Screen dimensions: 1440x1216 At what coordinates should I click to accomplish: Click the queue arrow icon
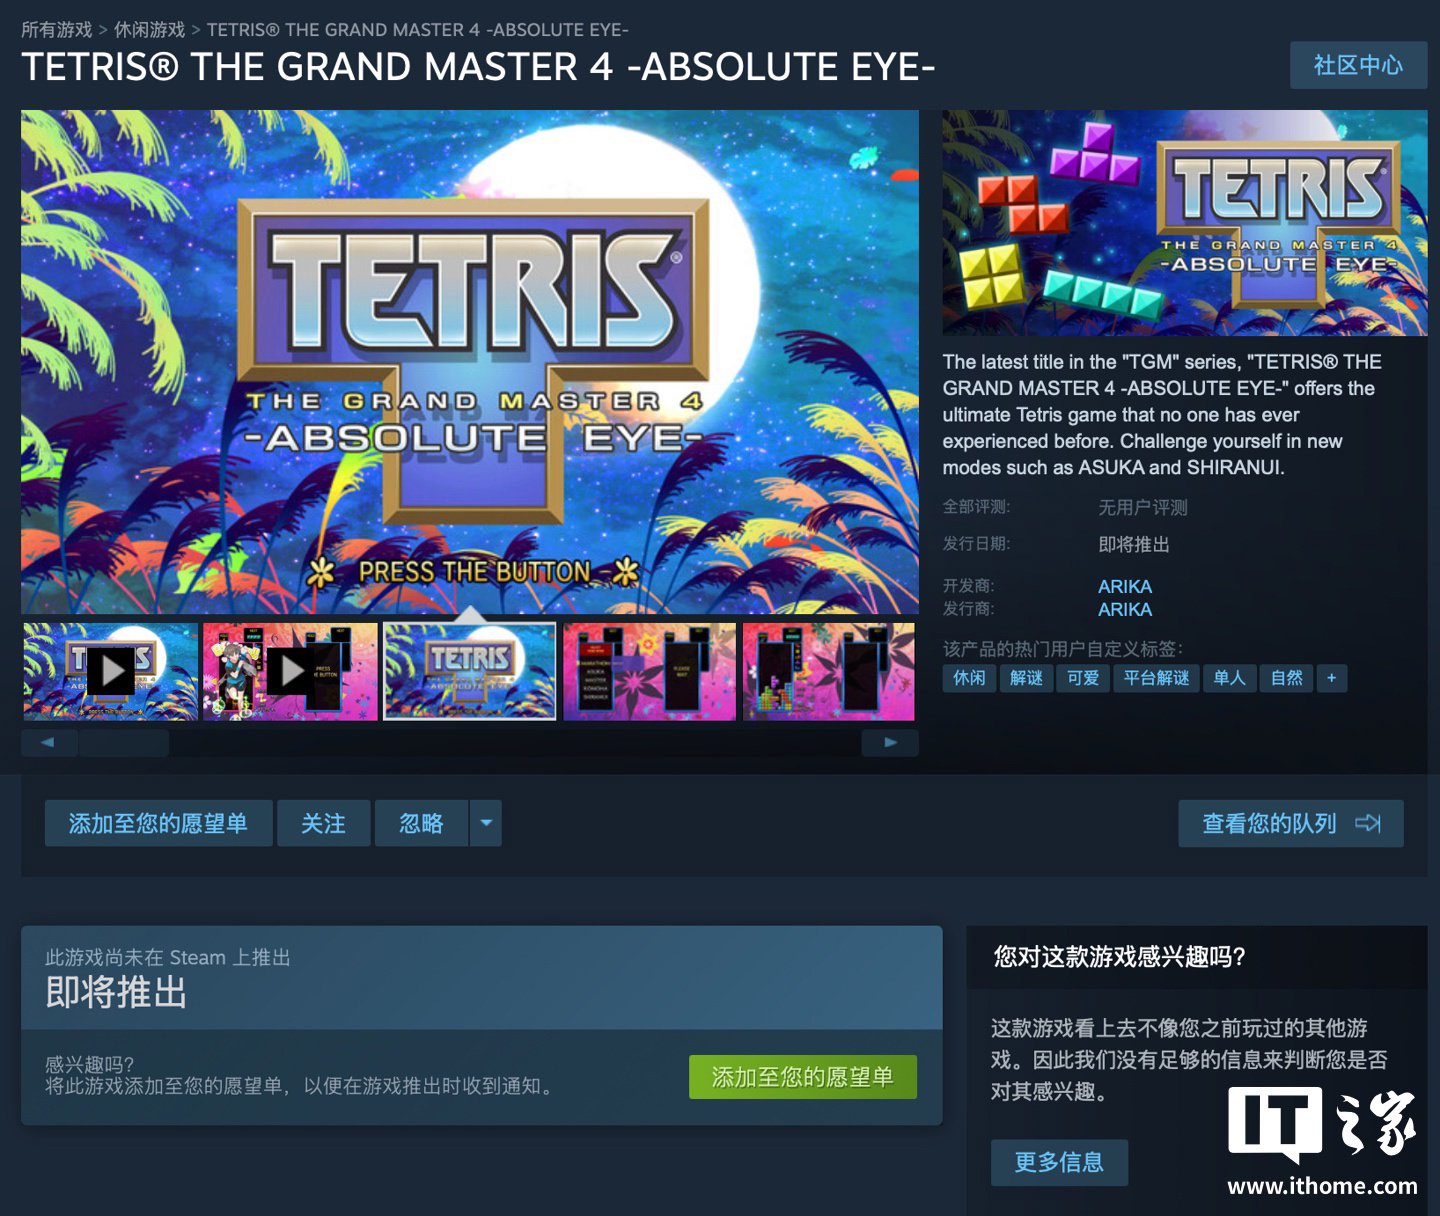(1368, 823)
